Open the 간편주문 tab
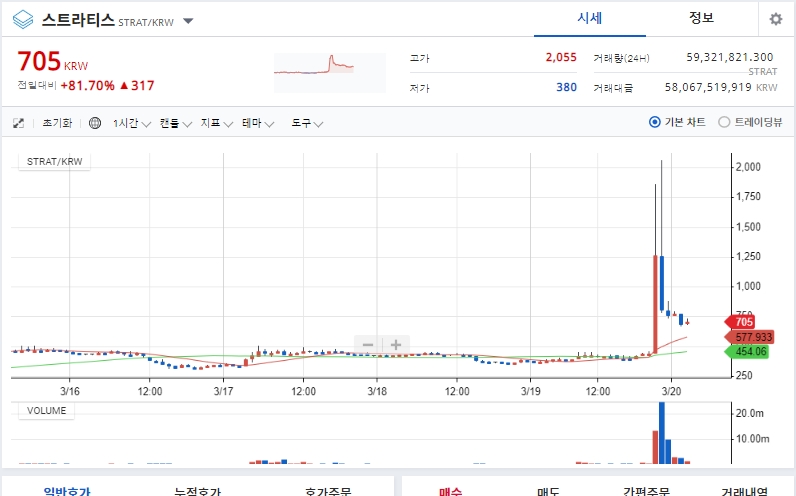Image resolution: width=796 pixels, height=496 pixels. tap(646, 490)
